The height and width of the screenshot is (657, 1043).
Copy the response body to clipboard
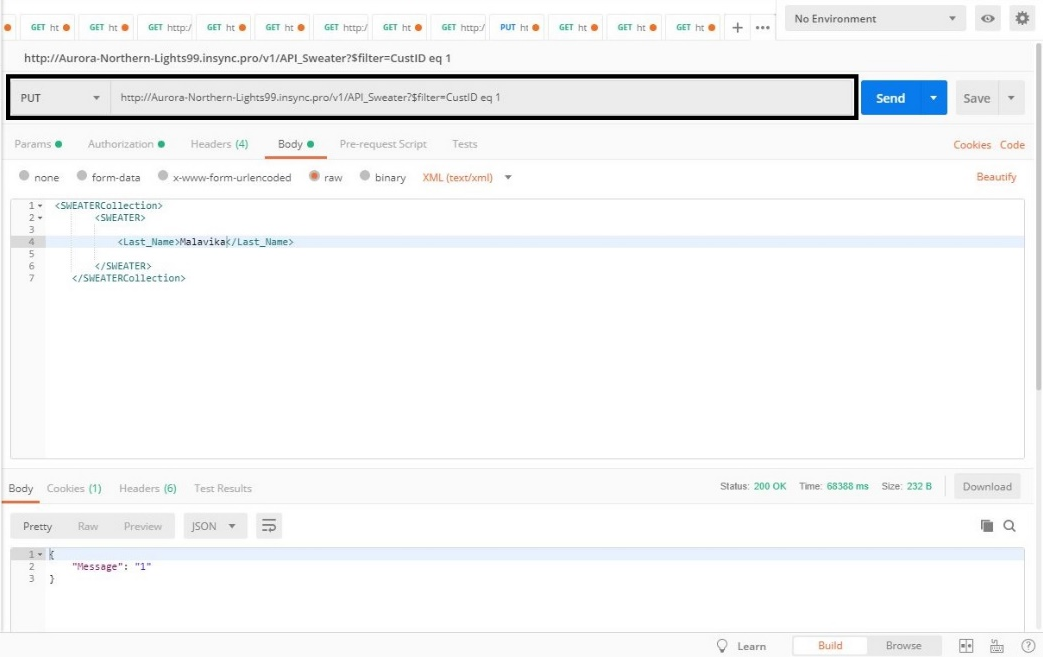[987, 526]
